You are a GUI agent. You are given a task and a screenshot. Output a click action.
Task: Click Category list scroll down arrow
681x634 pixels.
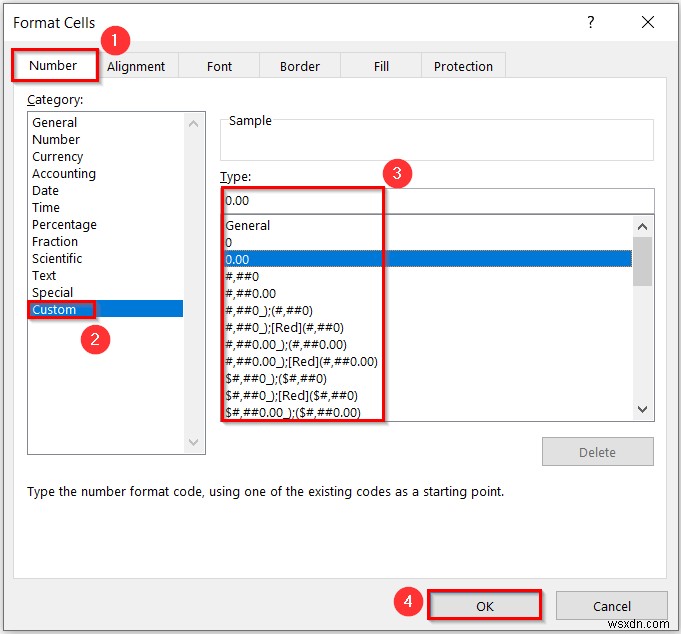pyautogui.click(x=194, y=442)
